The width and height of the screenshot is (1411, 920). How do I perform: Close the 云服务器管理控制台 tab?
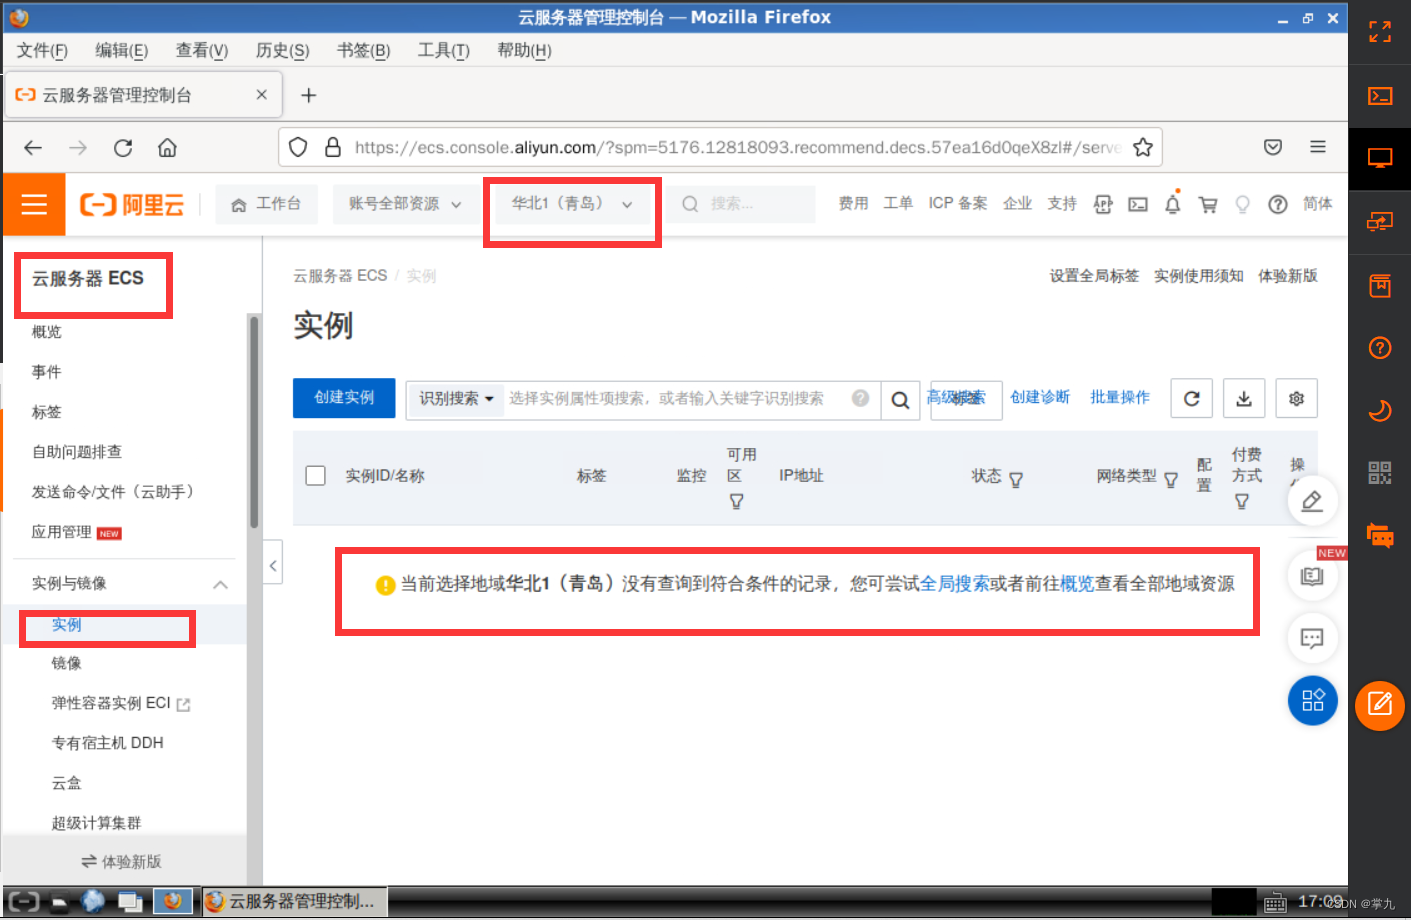261,94
